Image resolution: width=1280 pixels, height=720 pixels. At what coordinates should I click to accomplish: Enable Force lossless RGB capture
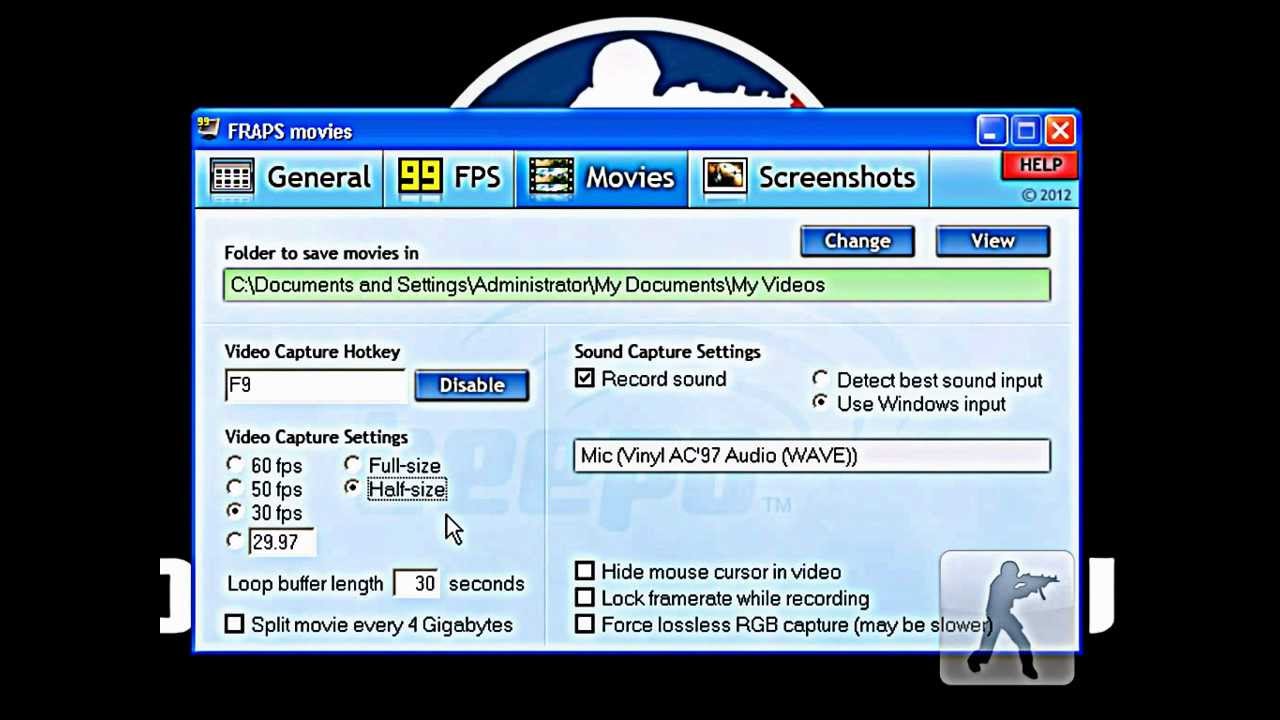click(x=585, y=625)
